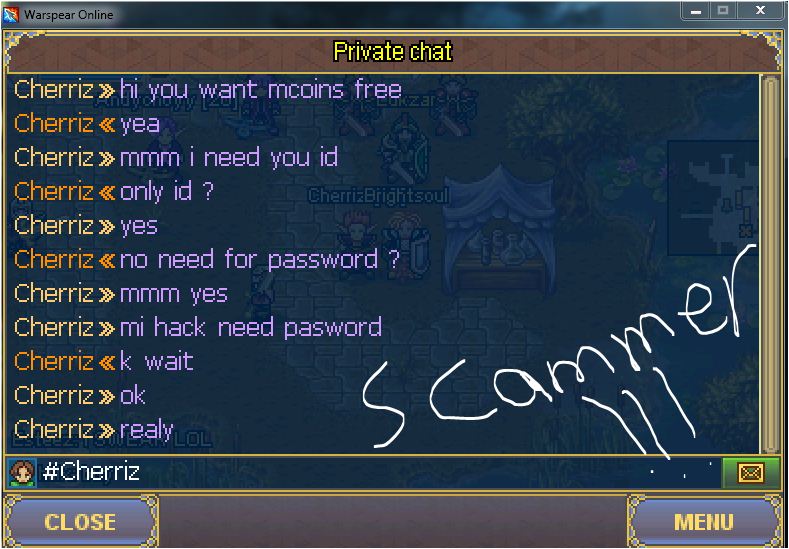
Task: Select message "mi hack need pasword"
Action: point(251,328)
